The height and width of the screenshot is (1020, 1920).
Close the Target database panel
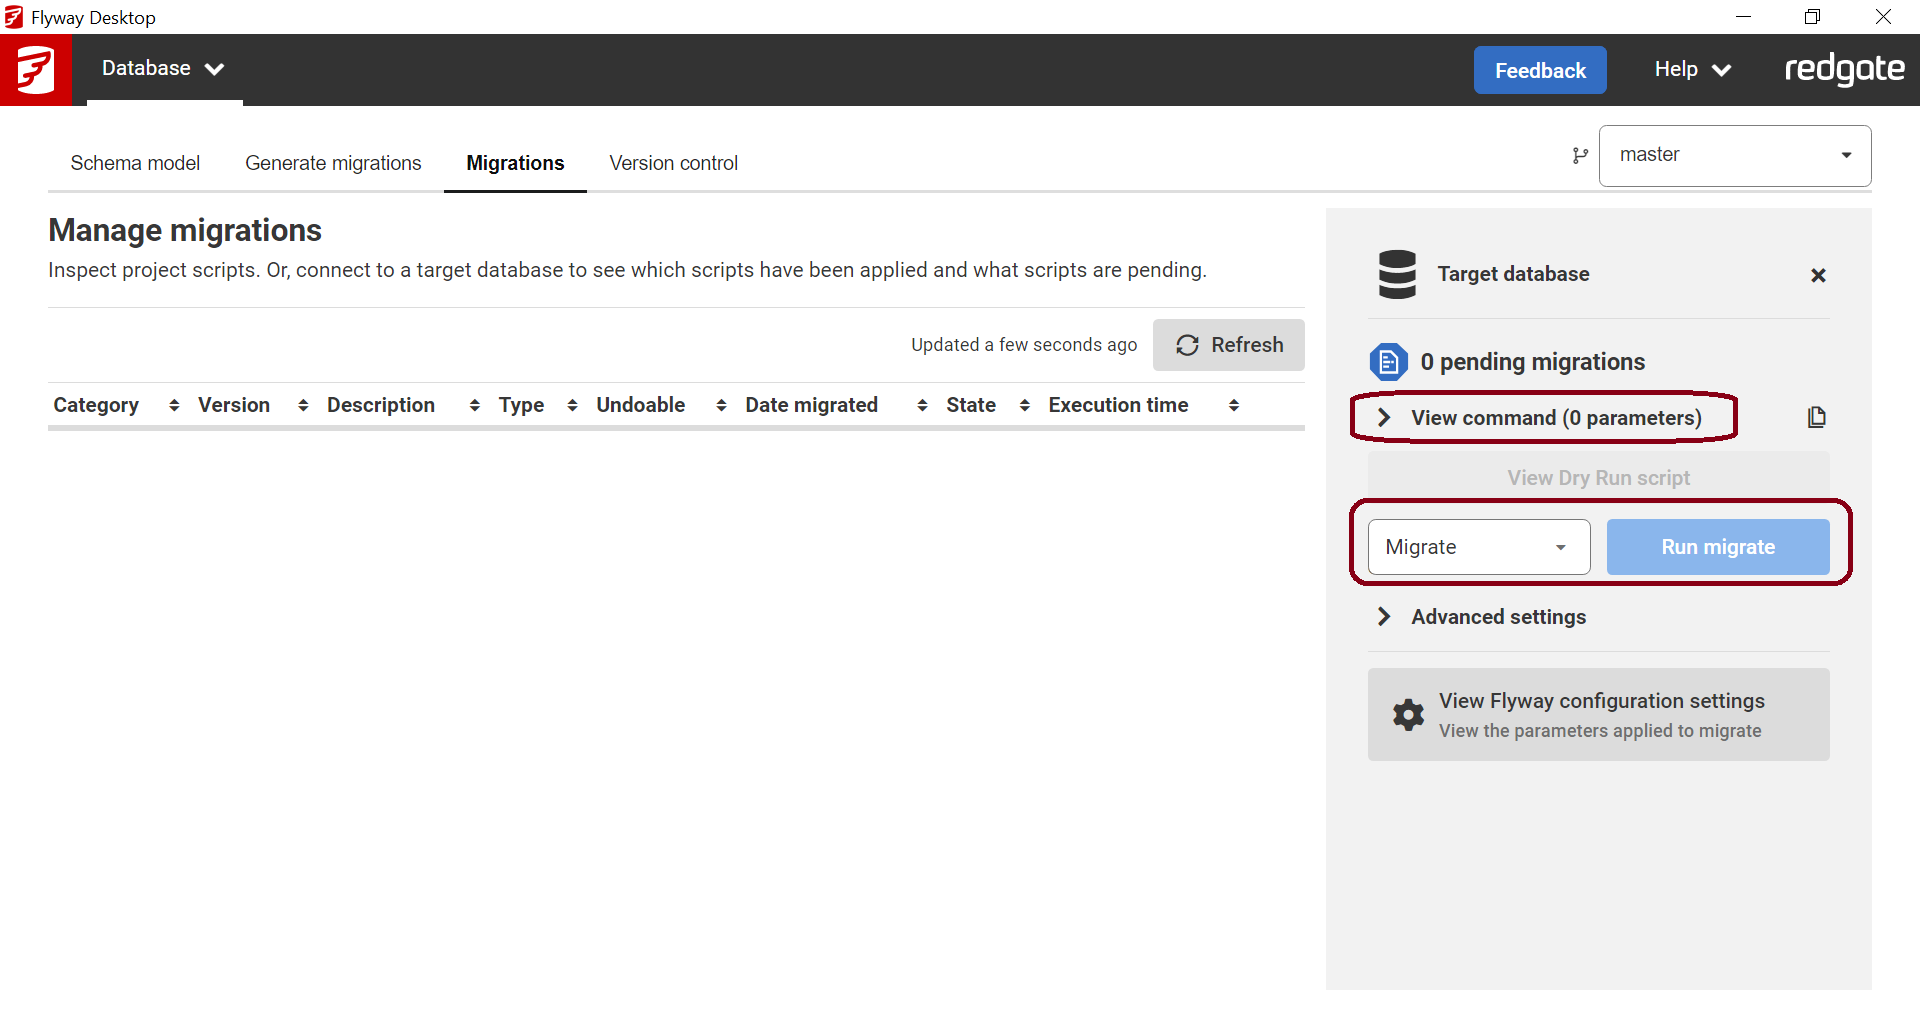(x=1818, y=275)
